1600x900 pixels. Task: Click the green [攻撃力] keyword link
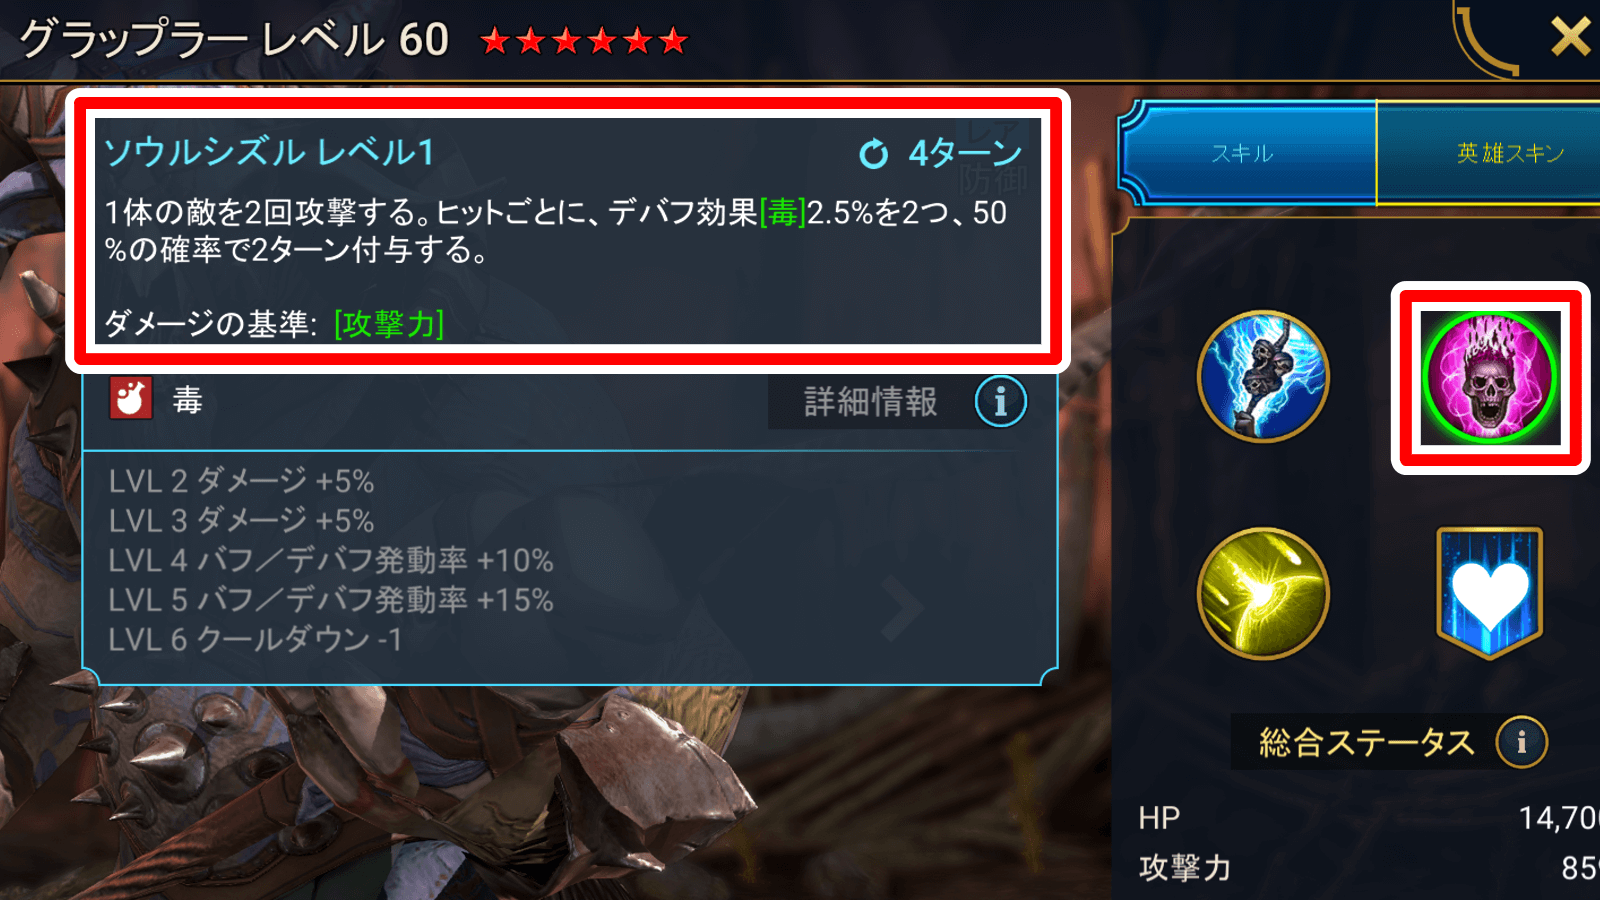tap(389, 324)
